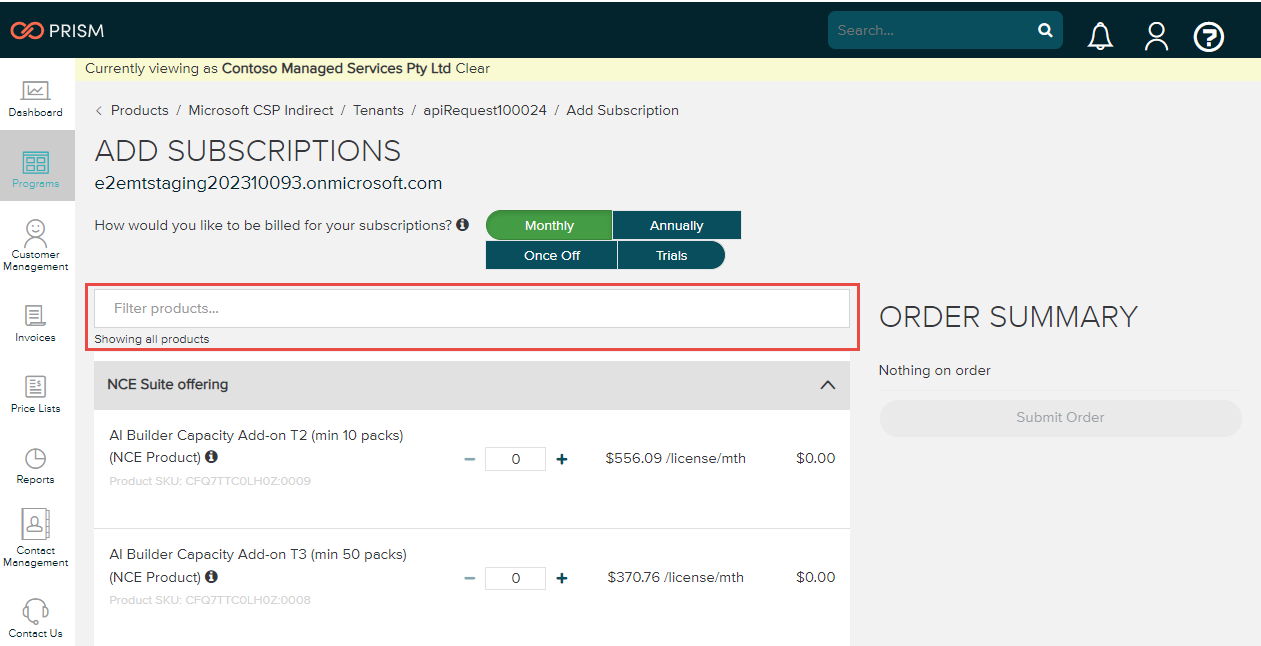Open billing info tooltip next to the question
The image size is (1261, 646).
coord(461,224)
